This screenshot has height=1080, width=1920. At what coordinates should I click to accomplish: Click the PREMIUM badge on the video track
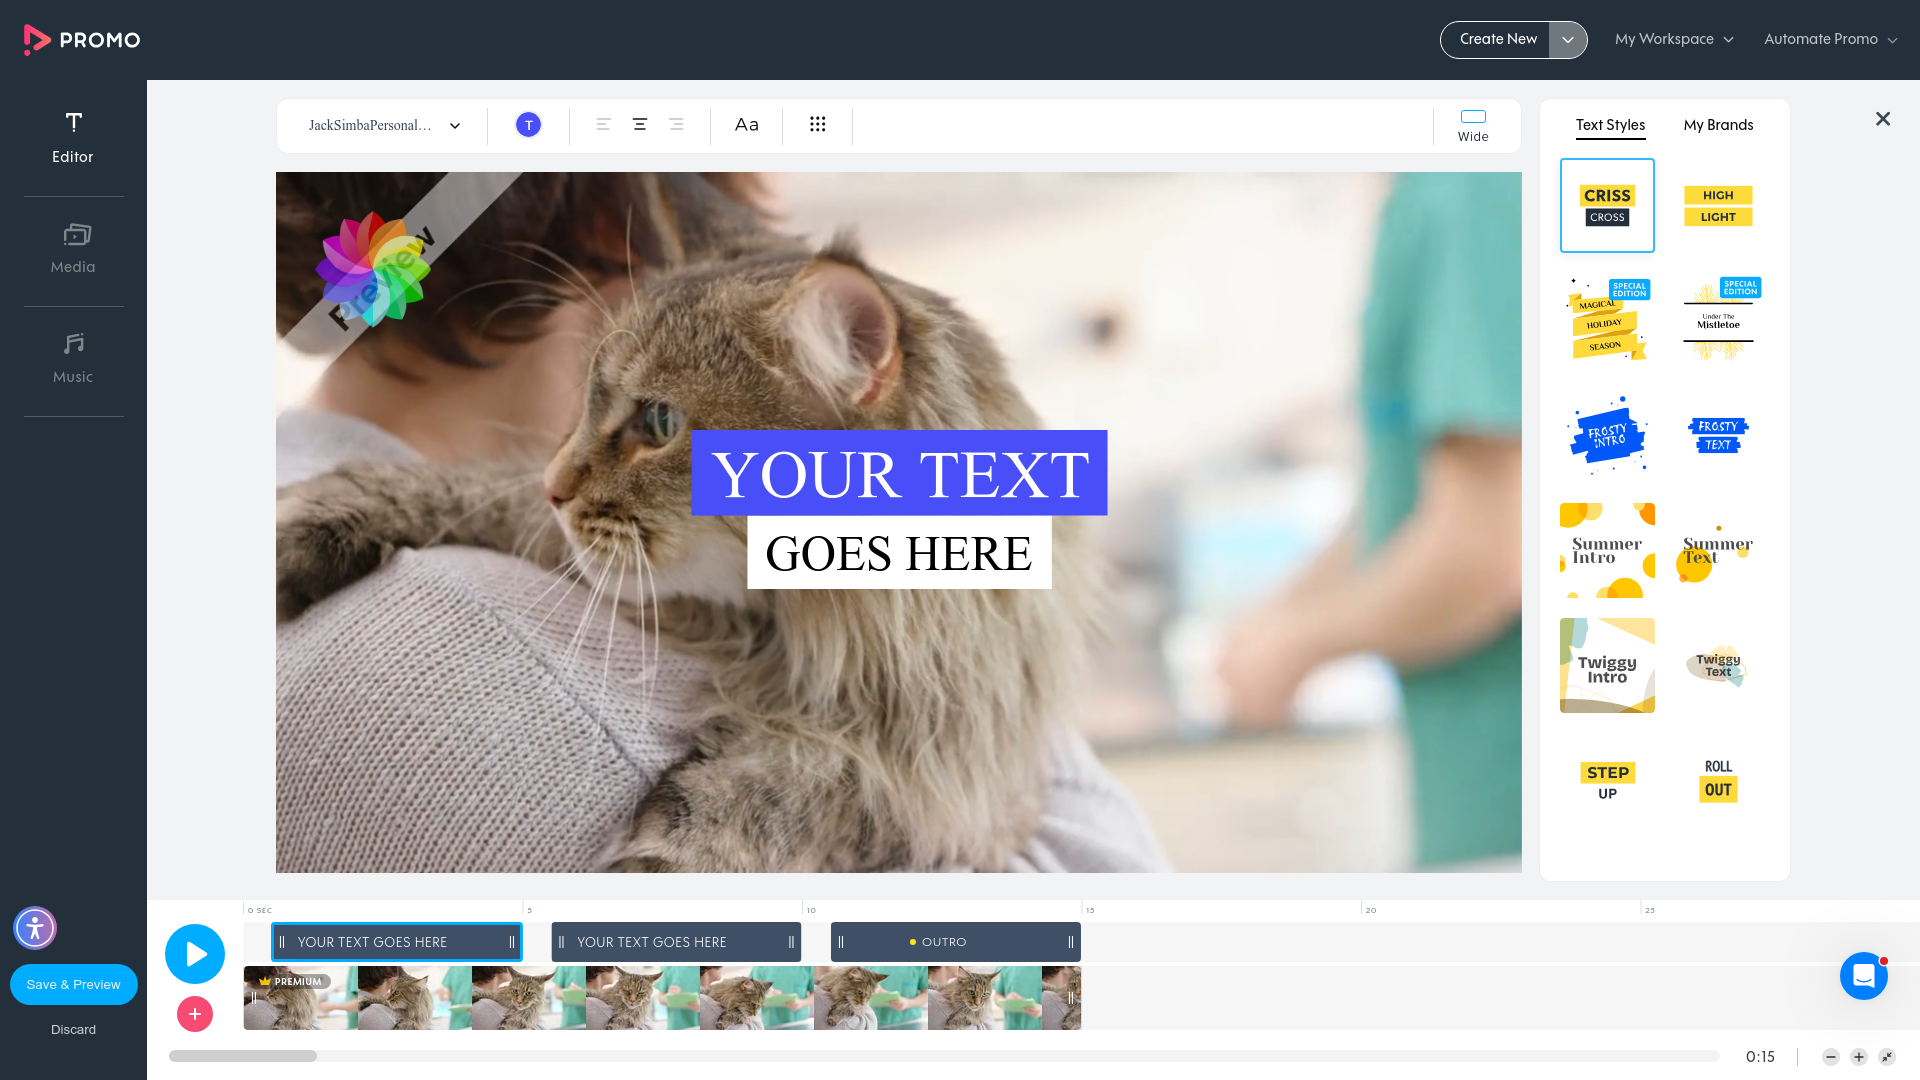pyautogui.click(x=291, y=982)
